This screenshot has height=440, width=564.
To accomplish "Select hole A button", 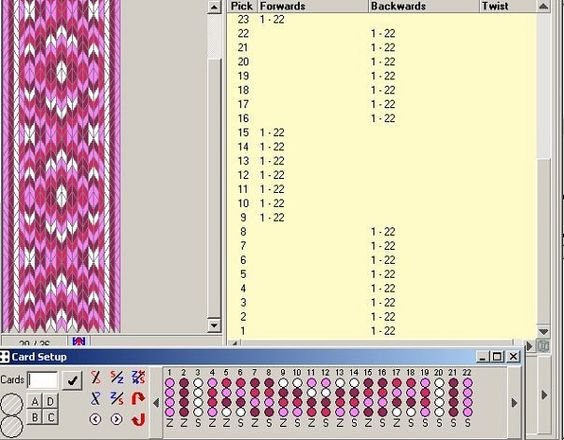I will [35, 402].
